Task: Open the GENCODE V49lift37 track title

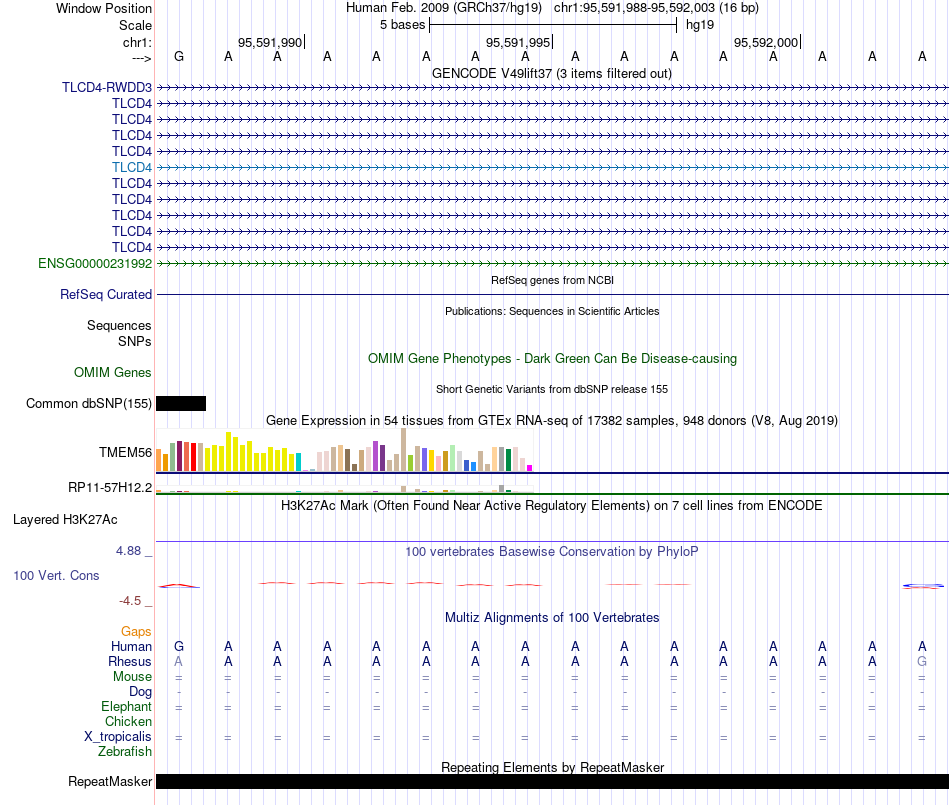Action: tap(552, 73)
